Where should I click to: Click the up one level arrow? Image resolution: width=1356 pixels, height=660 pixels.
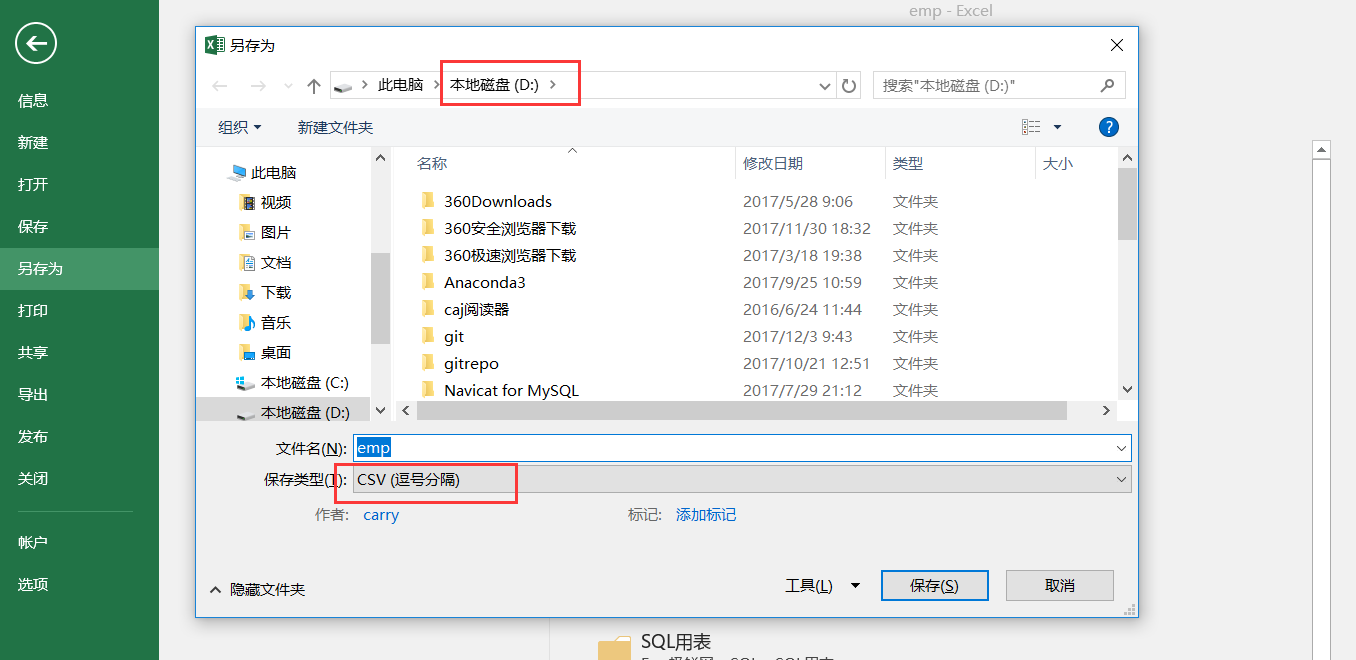314,86
